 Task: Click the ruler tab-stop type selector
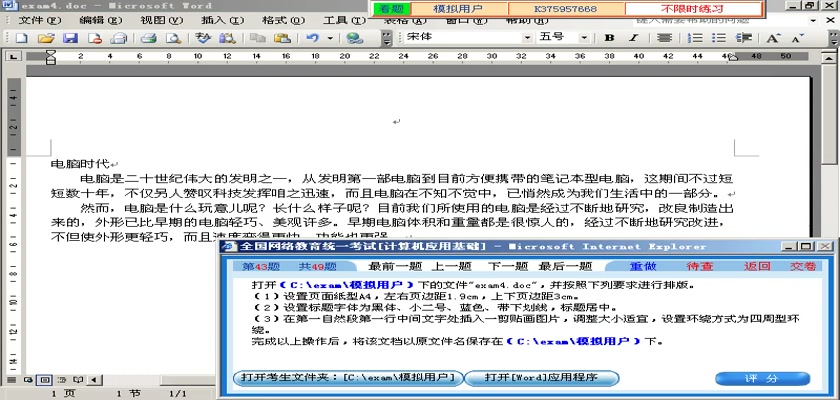pos(13,56)
